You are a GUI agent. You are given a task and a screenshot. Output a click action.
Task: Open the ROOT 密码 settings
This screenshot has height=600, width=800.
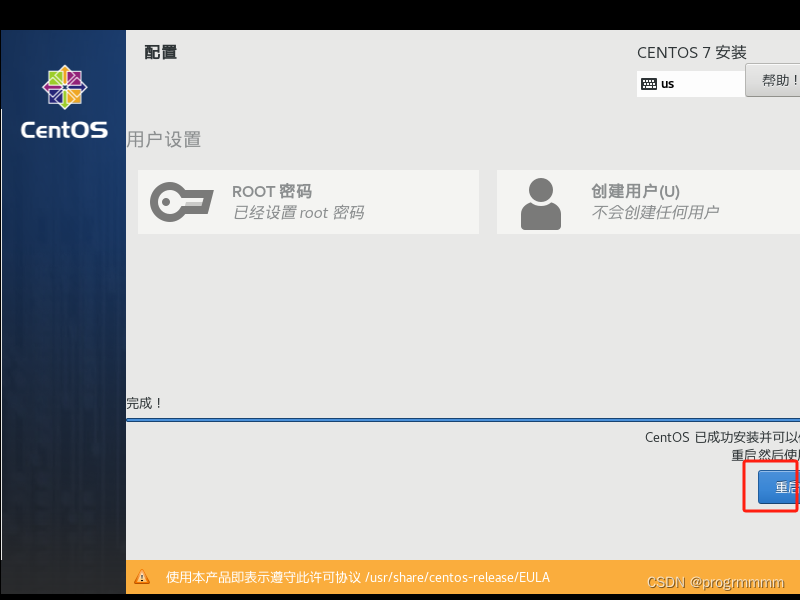(x=308, y=202)
